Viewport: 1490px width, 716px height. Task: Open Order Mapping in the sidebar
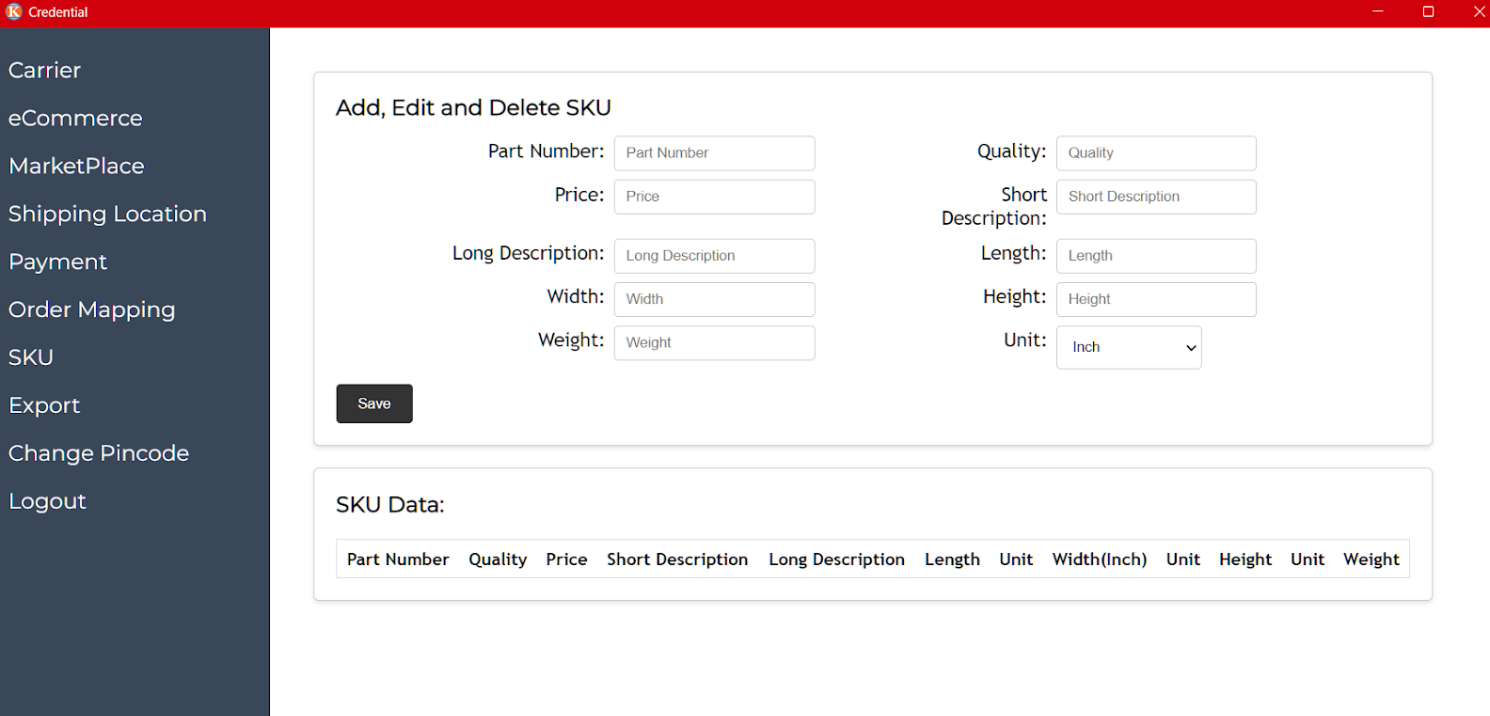(92, 310)
